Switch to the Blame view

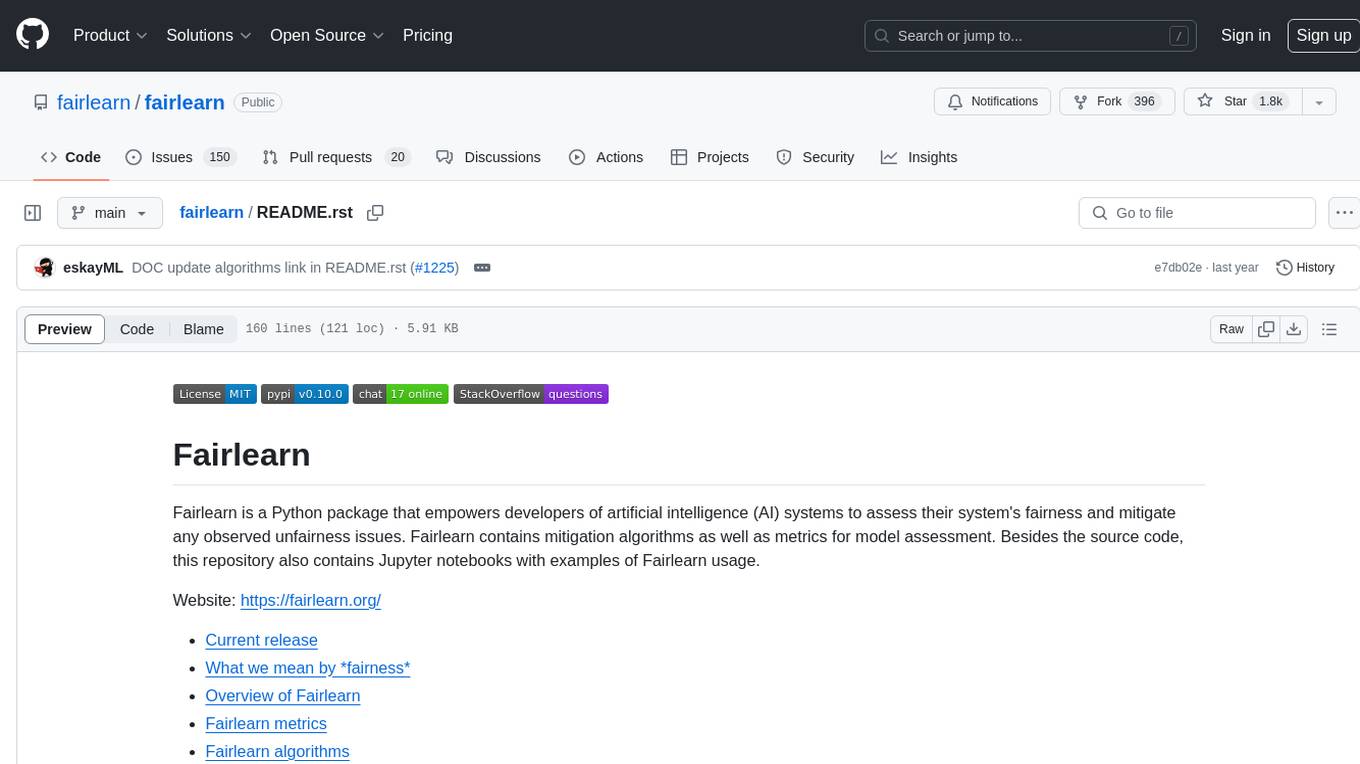point(203,329)
